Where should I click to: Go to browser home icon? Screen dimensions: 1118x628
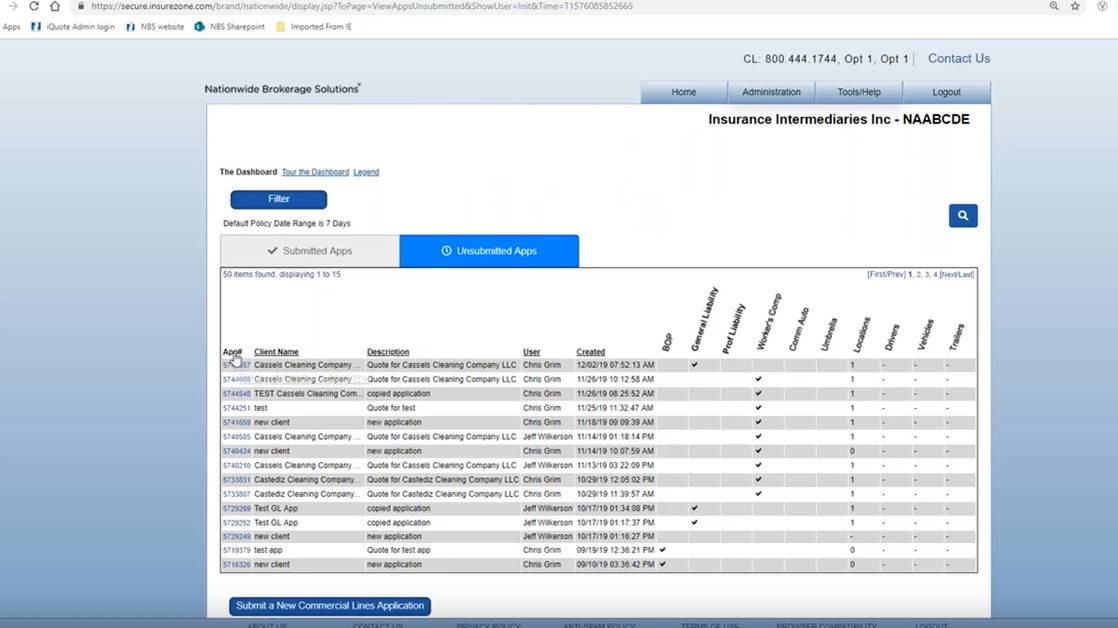click(x=55, y=6)
